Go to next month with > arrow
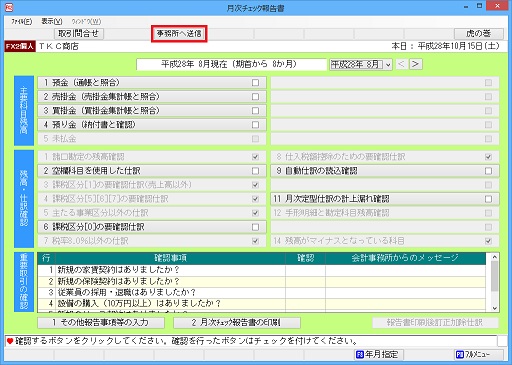The height and width of the screenshot is (365, 512). click(x=416, y=64)
